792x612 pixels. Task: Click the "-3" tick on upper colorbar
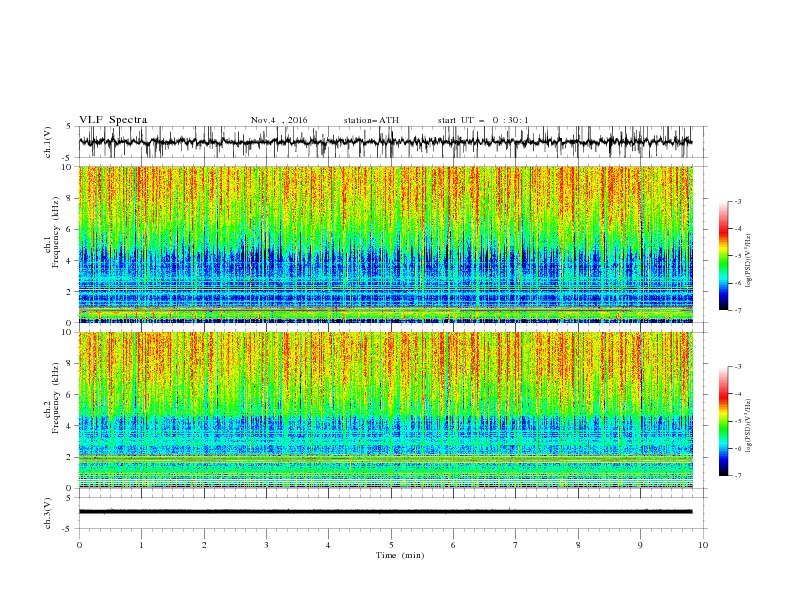738,201
